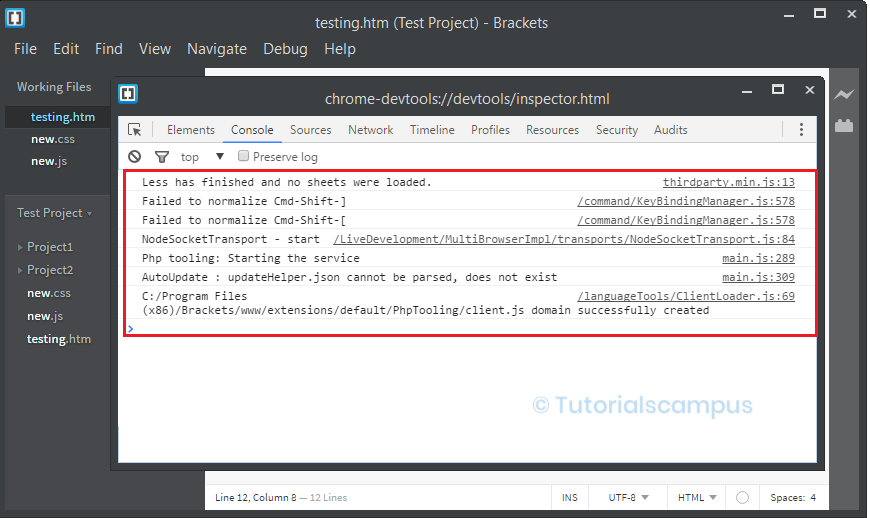Open the Edit menu
Viewport: 870px width, 518px height.
[66, 49]
